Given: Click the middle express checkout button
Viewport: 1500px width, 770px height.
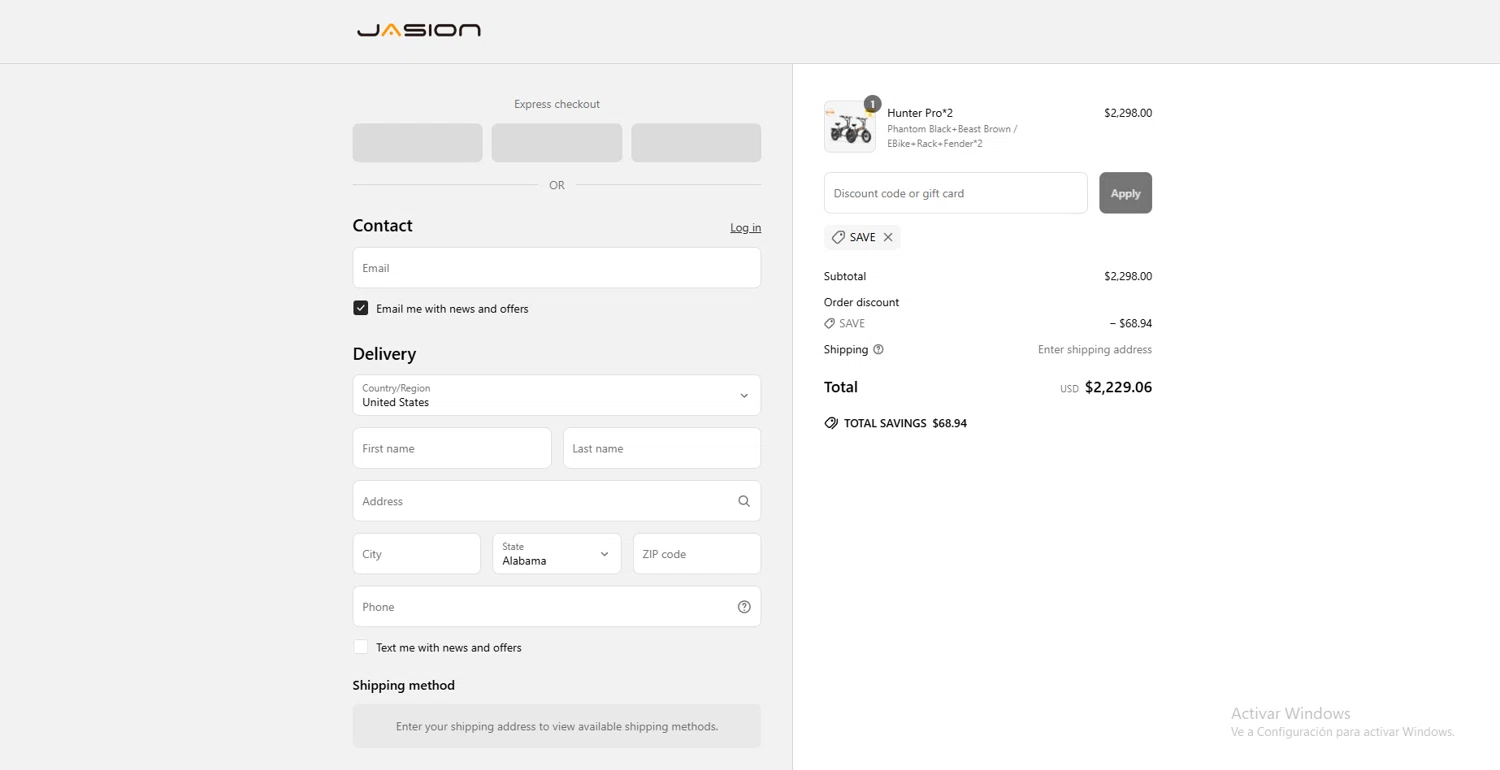Looking at the screenshot, I should pyautogui.click(x=557, y=143).
